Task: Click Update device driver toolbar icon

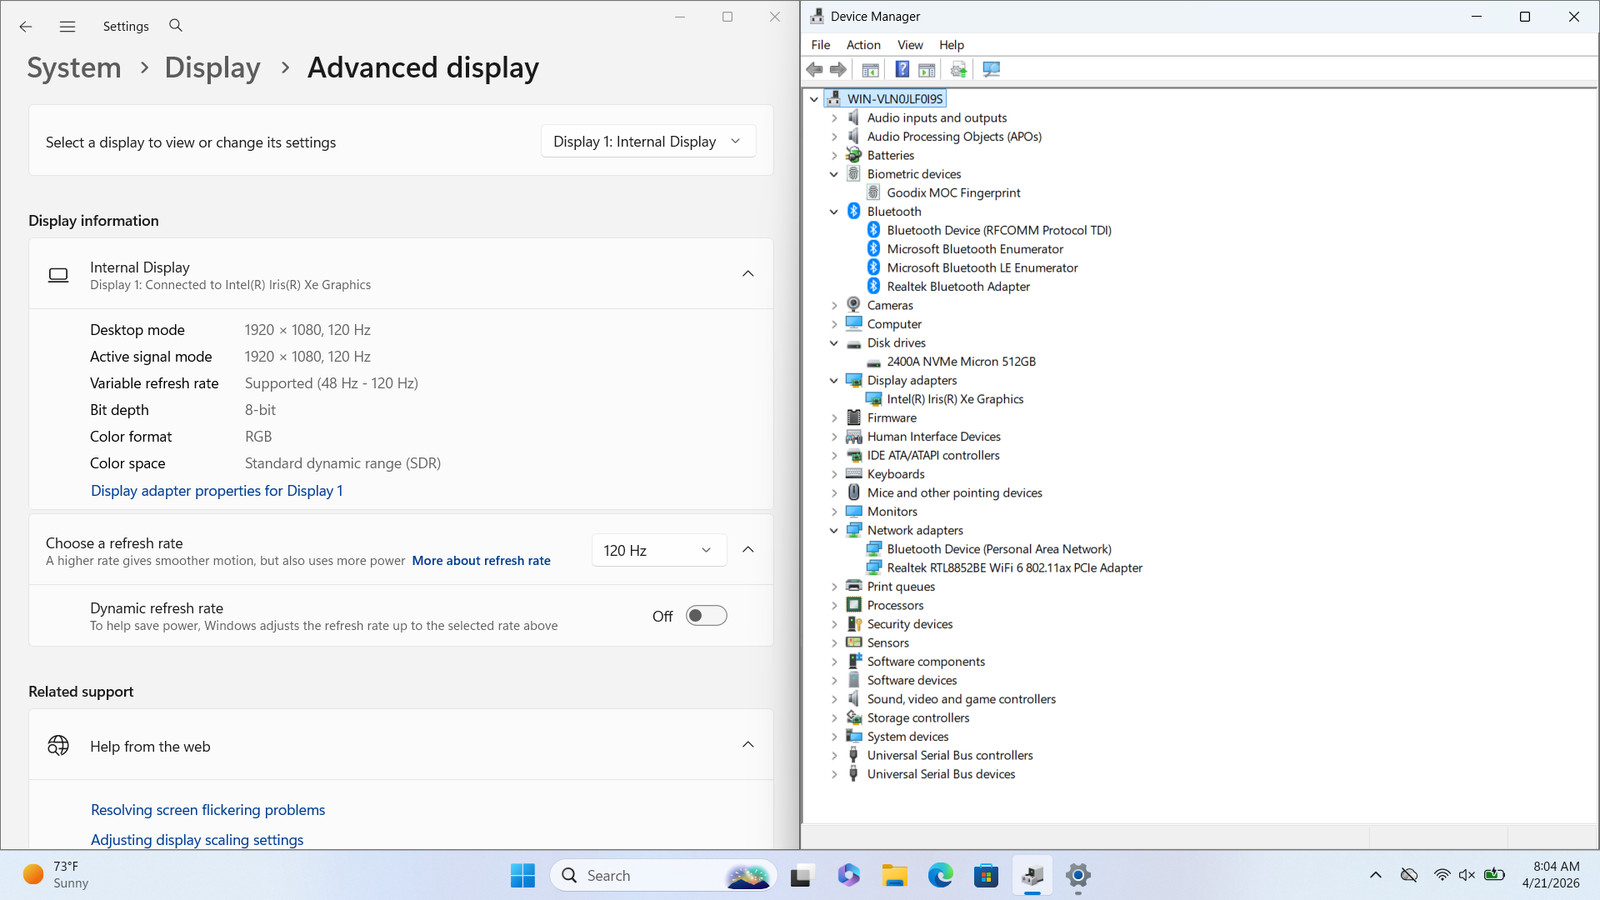Action: (x=959, y=69)
